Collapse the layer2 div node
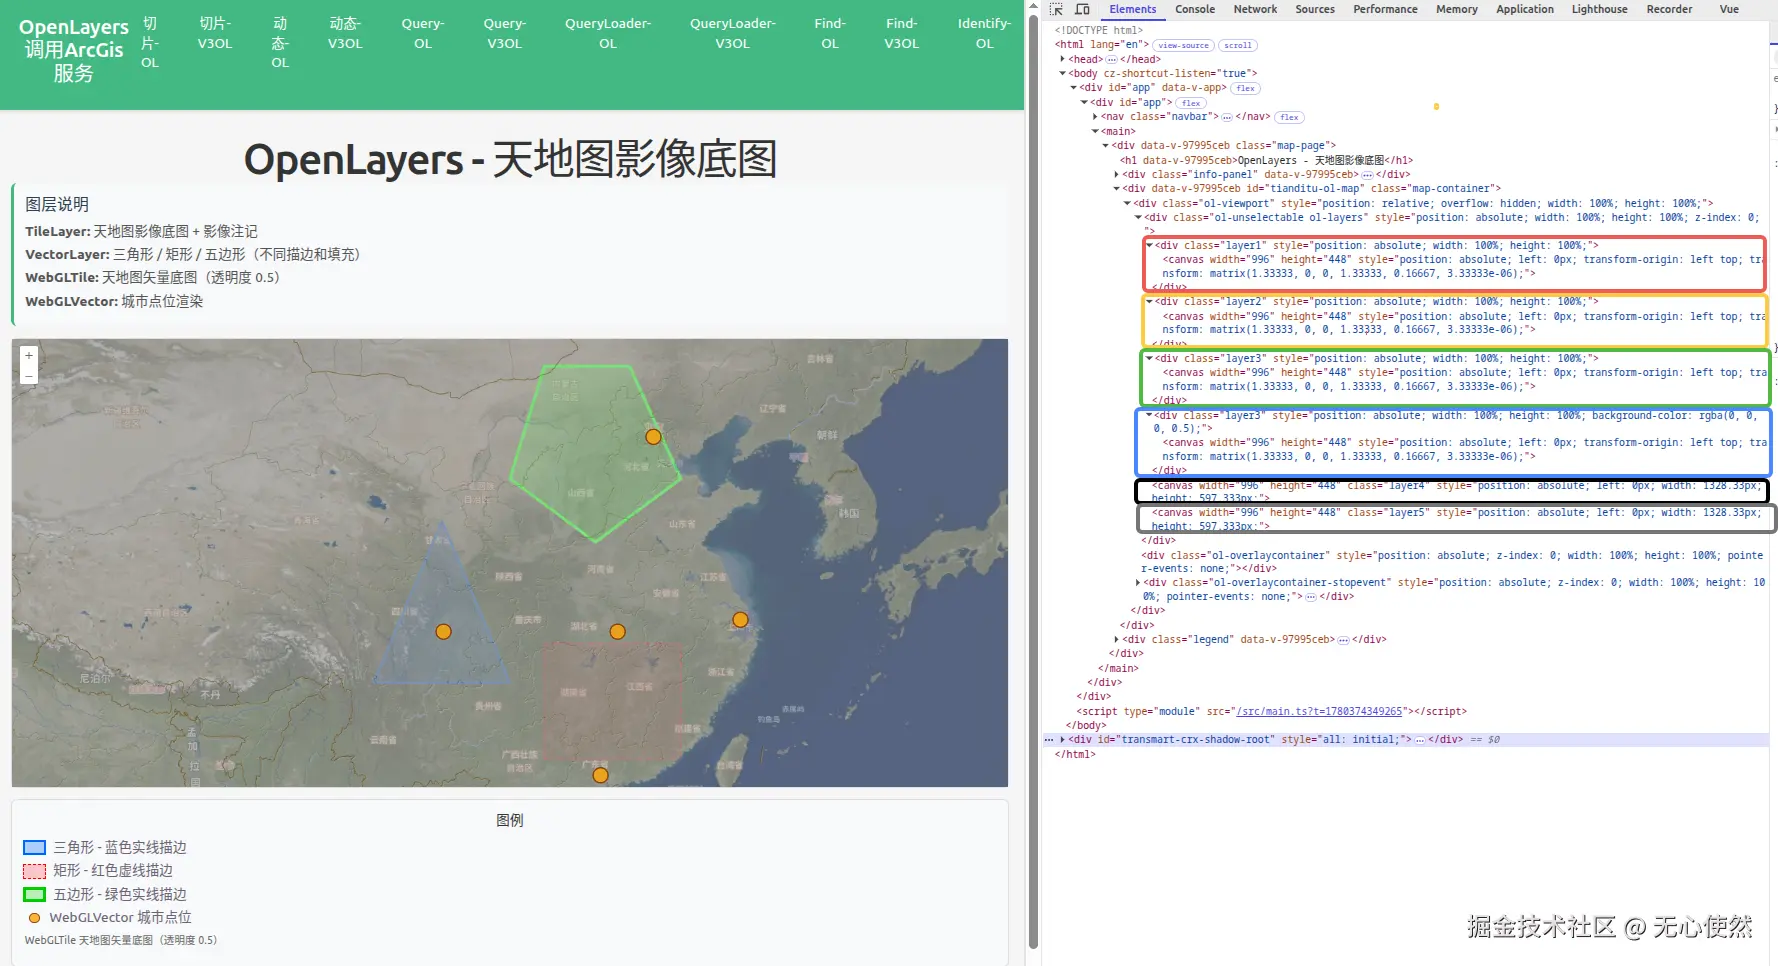 (x=1150, y=302)
